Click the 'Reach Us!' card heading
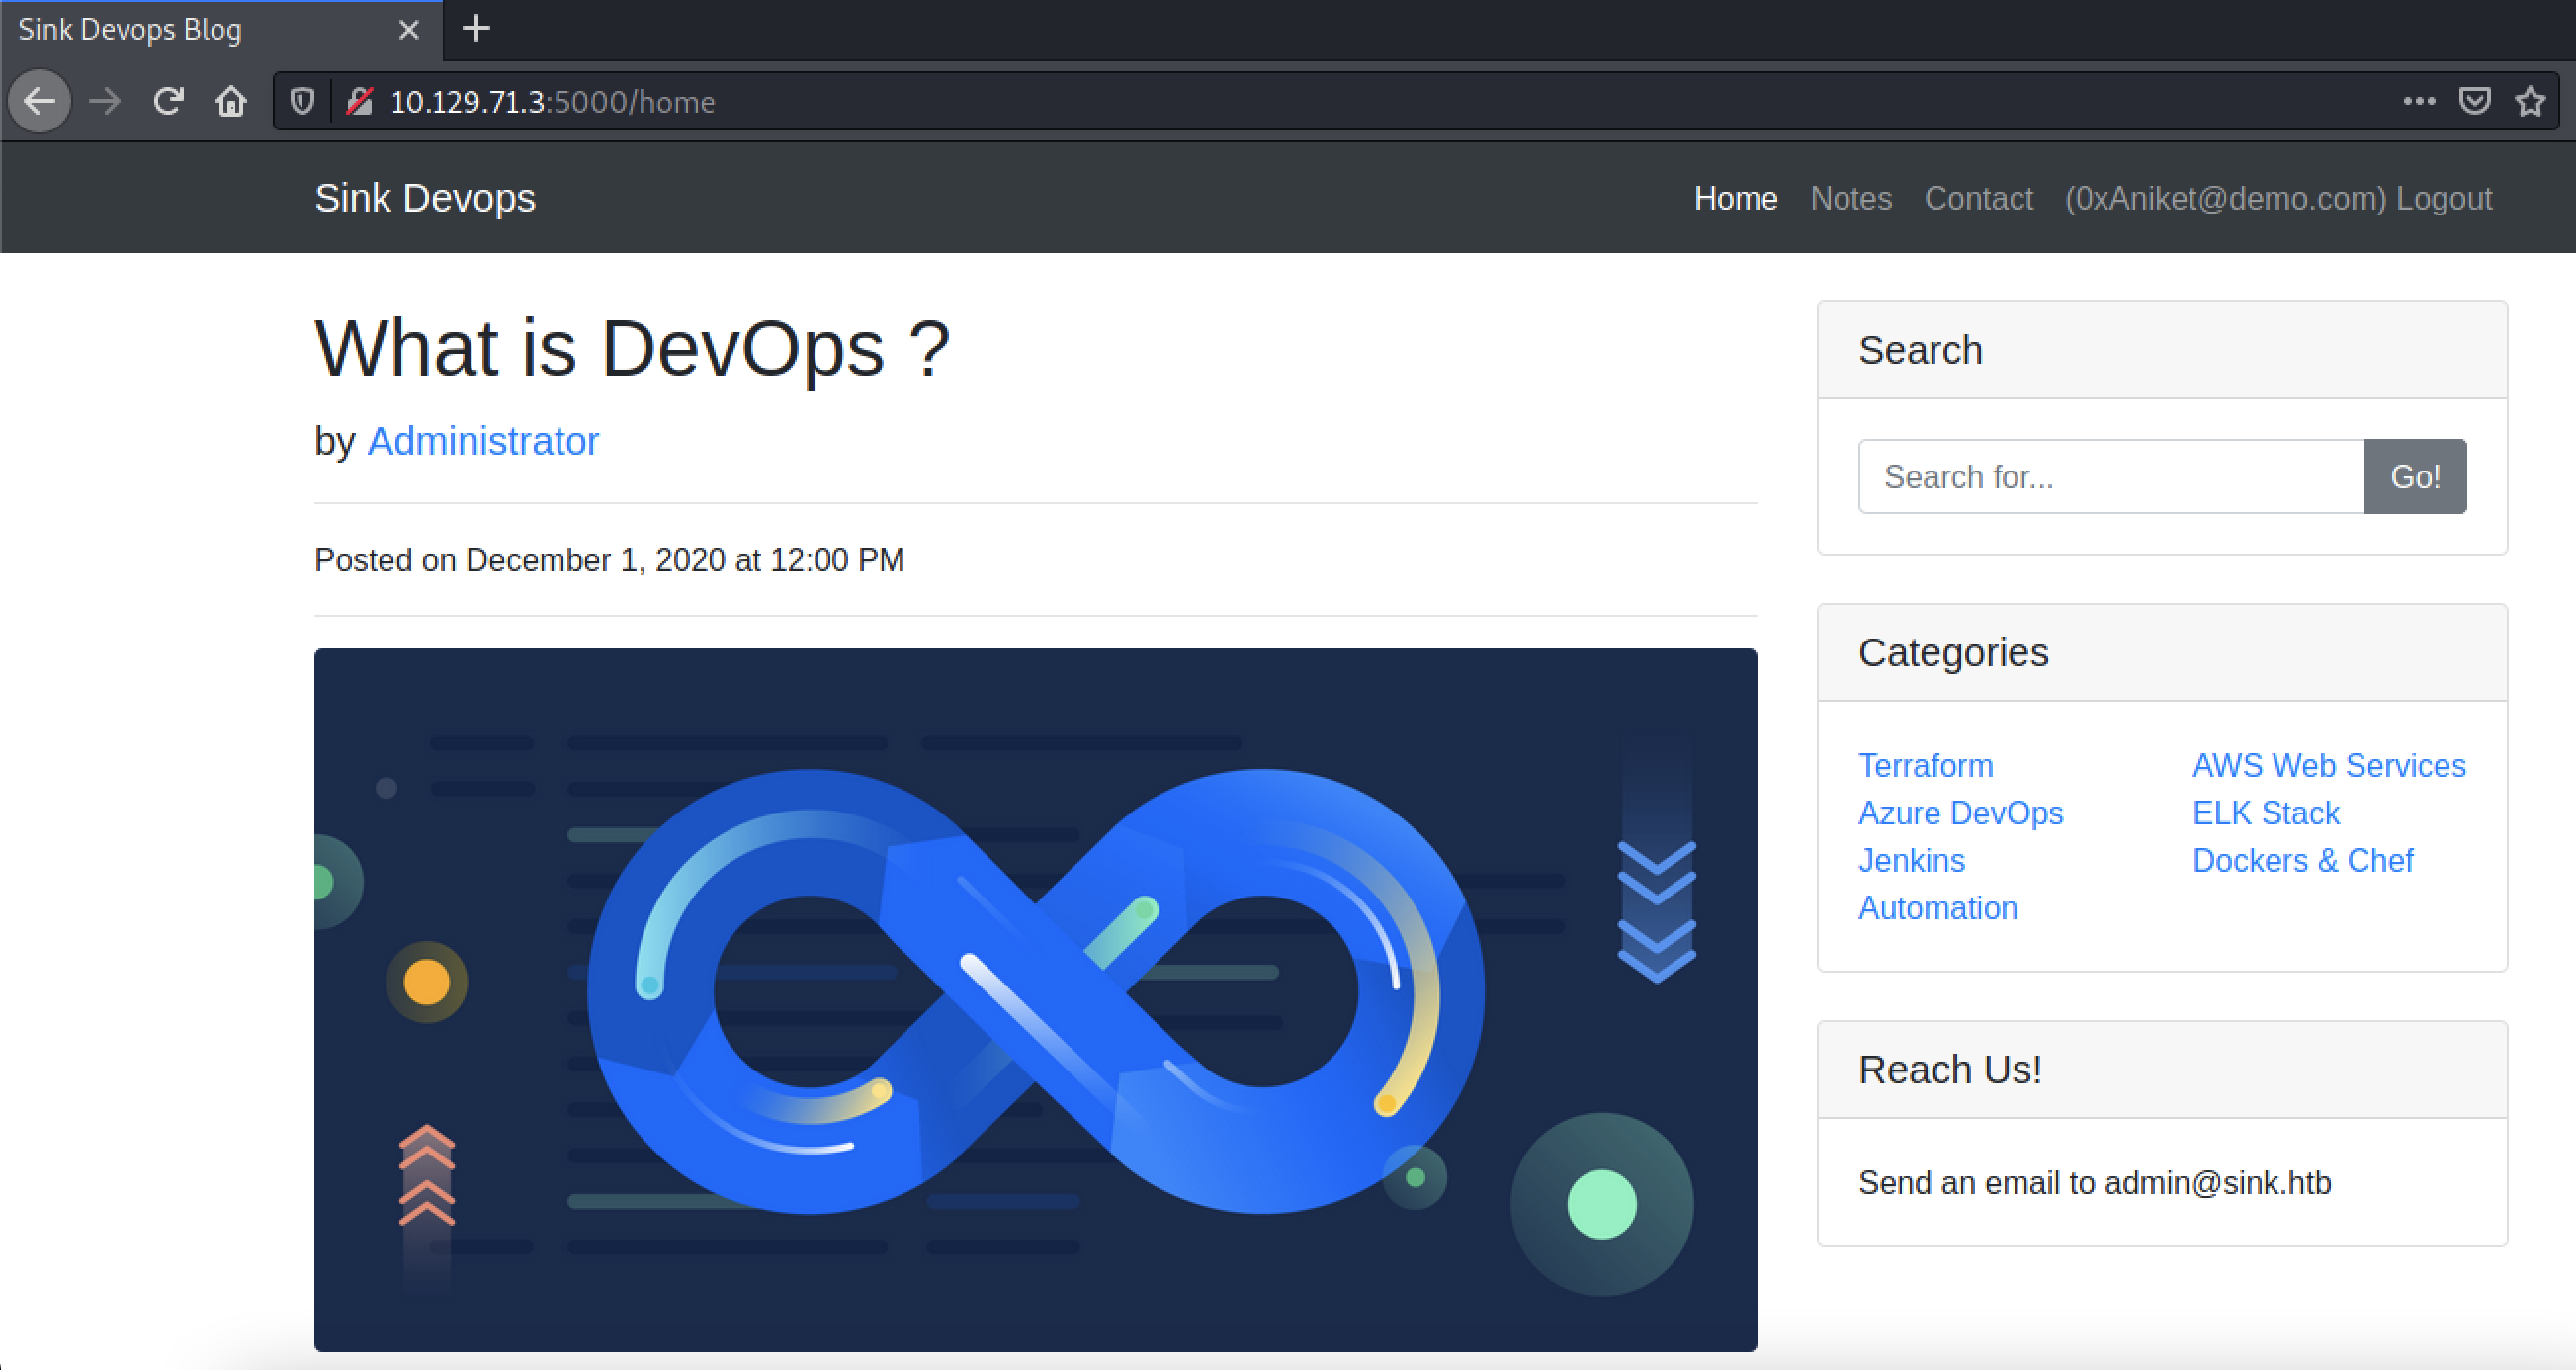Viewport: 2576px width, 1370px height. coord(1949,1069)
